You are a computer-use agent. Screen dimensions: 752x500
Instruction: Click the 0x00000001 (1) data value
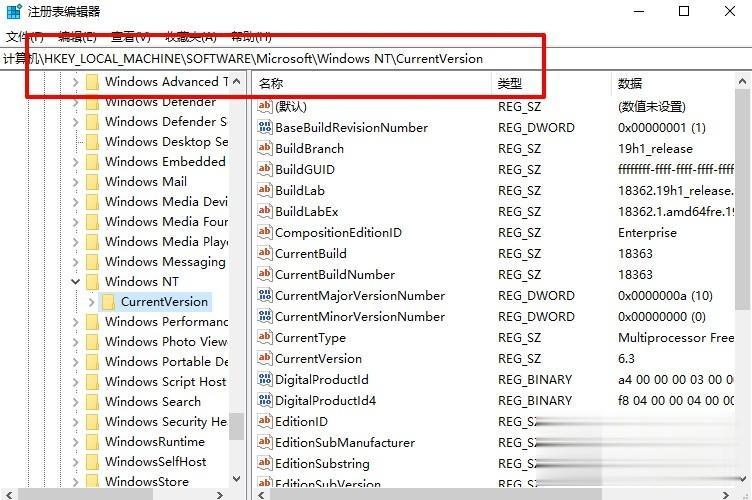(x=662, y=128)
